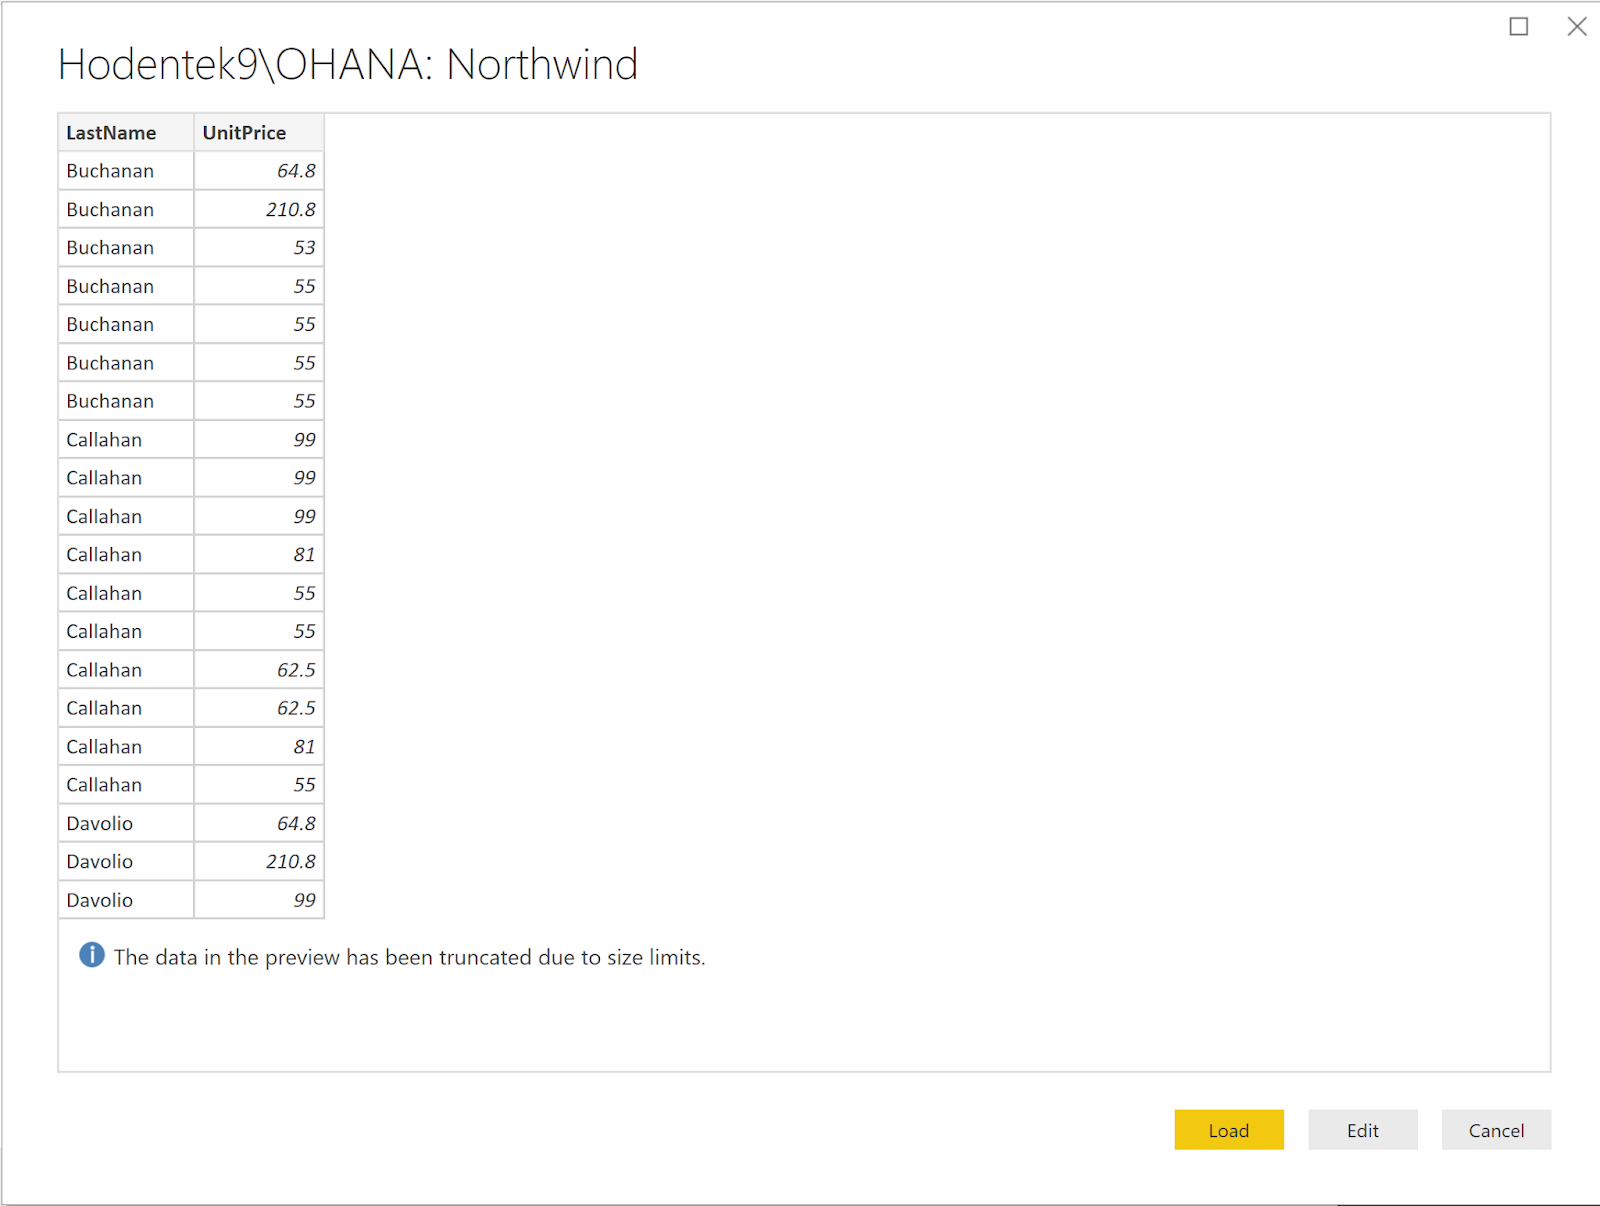Click the Cancel button
This screenshot has width=1600, height=1206.
(x=1496, y=1130)
